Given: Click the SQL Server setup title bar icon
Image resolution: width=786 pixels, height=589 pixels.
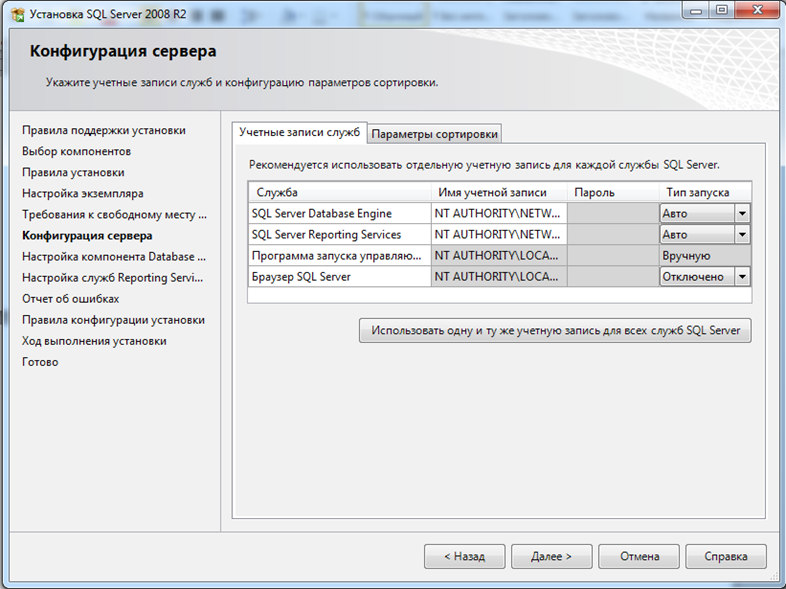Looking at the screenshot, I should coord(18,15).
